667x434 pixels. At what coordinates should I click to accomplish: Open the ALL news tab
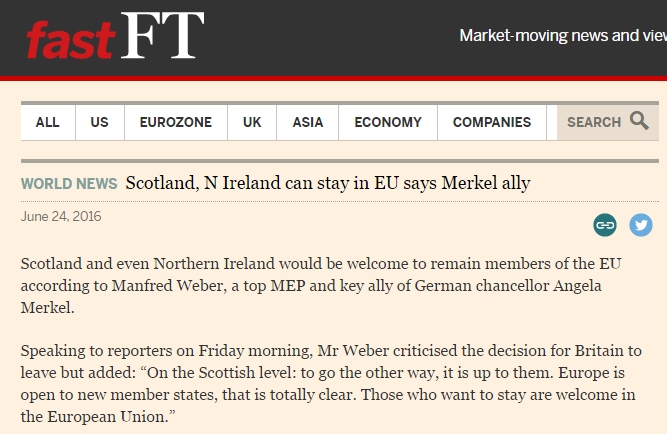point(48,123)
